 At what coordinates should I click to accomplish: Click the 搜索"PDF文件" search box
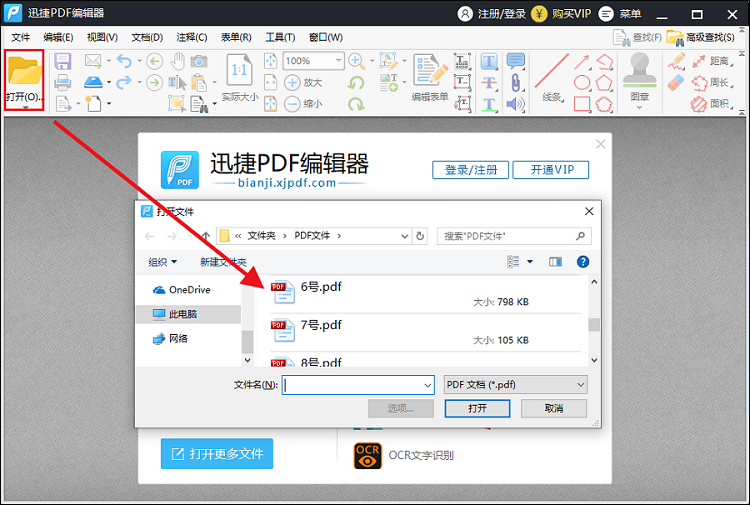(x=514, y=236)
